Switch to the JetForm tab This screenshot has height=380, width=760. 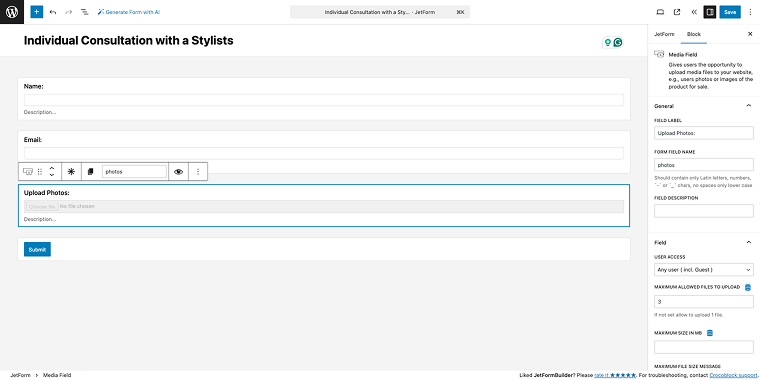tap(664, 34)
